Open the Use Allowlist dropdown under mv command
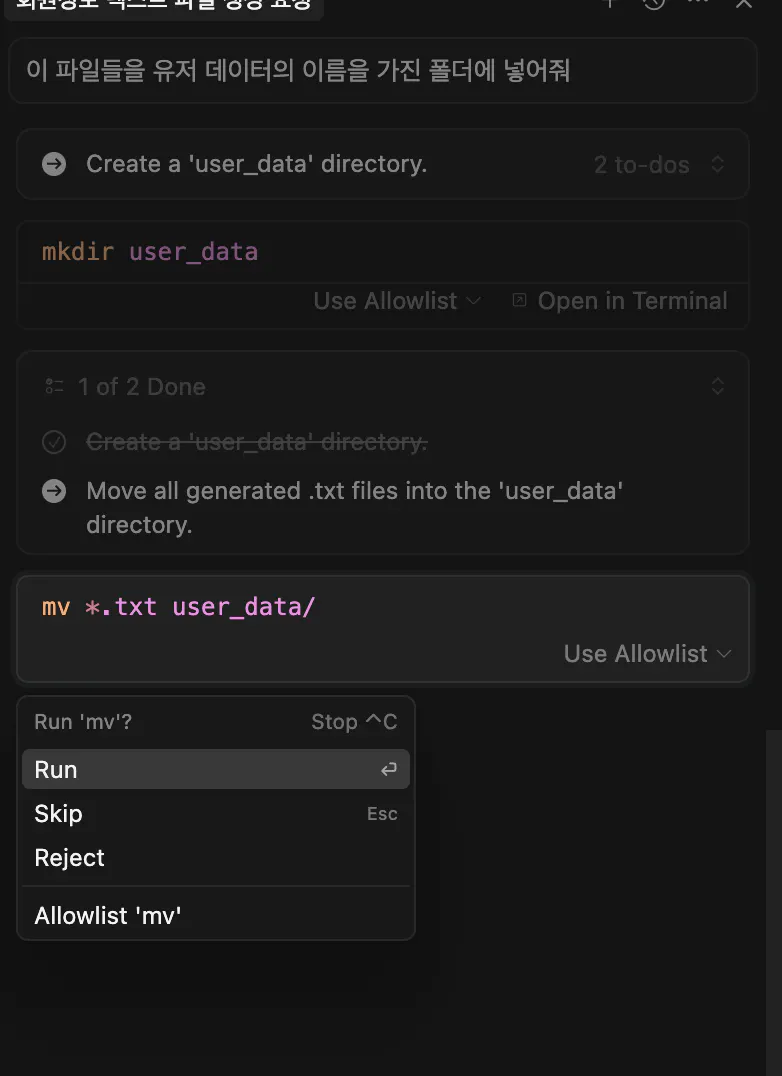The width and height of the screenshot is (782, 1076). [647, 654]
